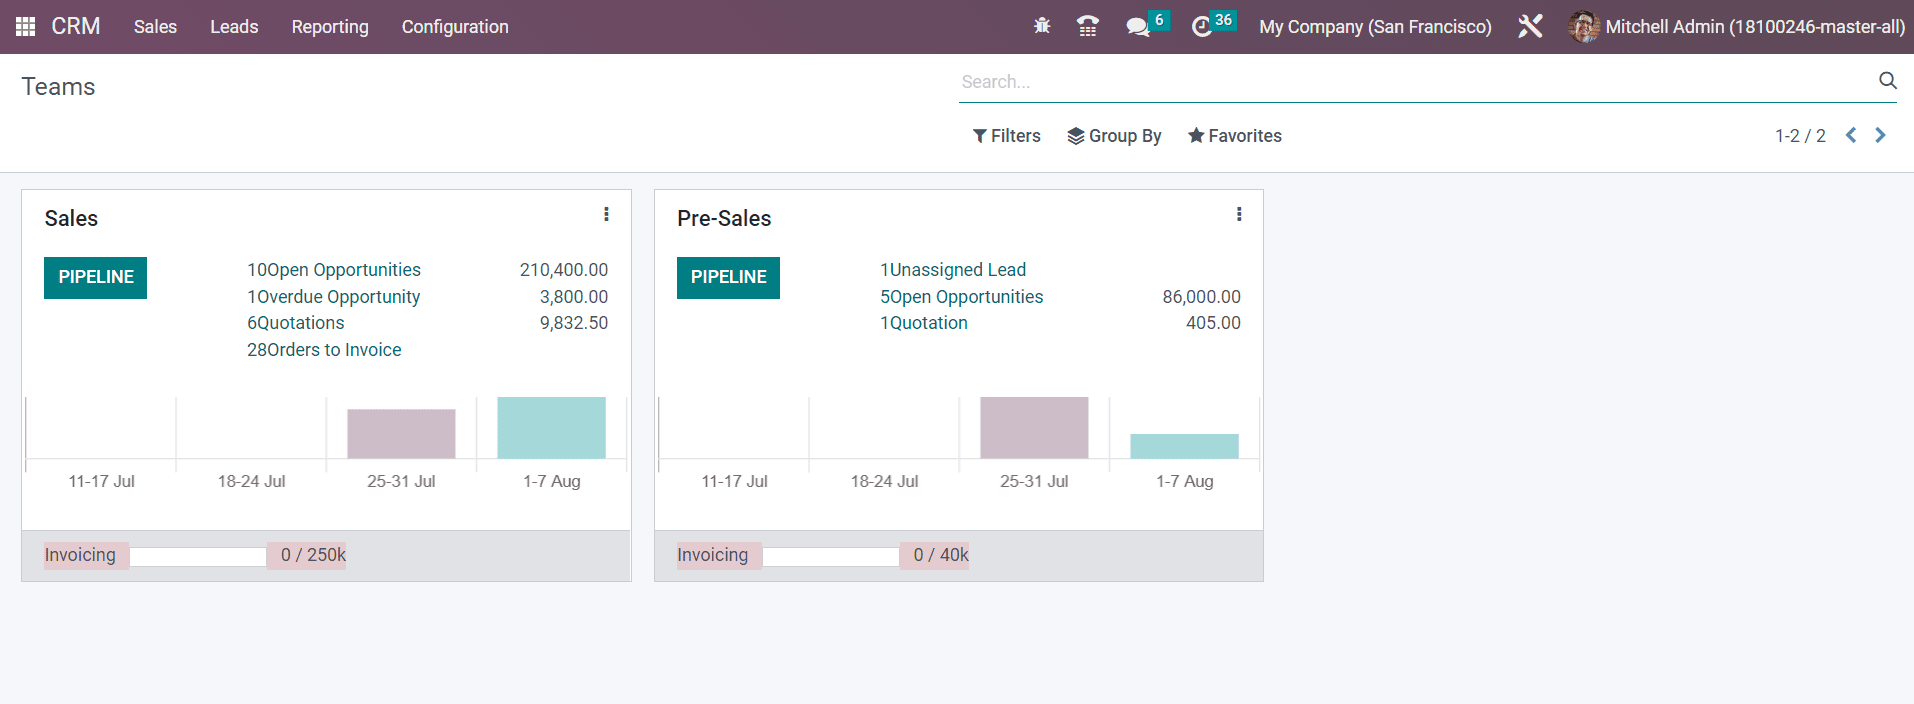Screen dimensions: 1914x704
Task: Go to previous page arrow
Action: point(1851,135)
